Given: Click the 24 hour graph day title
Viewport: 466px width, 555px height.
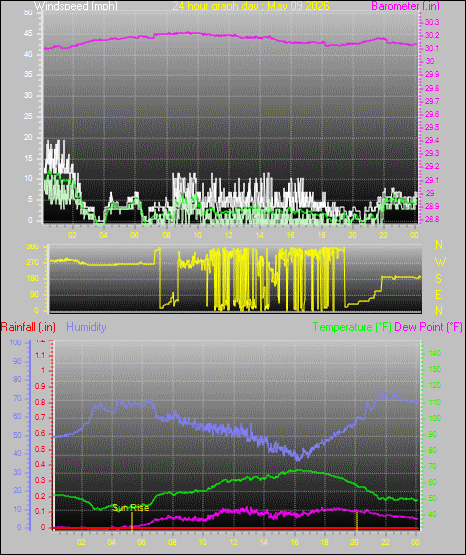Looking at the screenshot, I should (x=251, y=6).
